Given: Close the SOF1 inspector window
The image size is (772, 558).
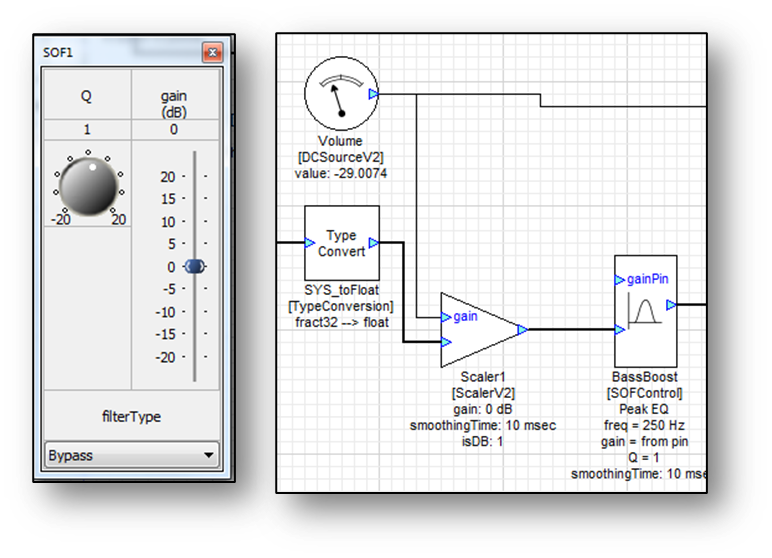Looking at the screenshot, I should (211, 52).
